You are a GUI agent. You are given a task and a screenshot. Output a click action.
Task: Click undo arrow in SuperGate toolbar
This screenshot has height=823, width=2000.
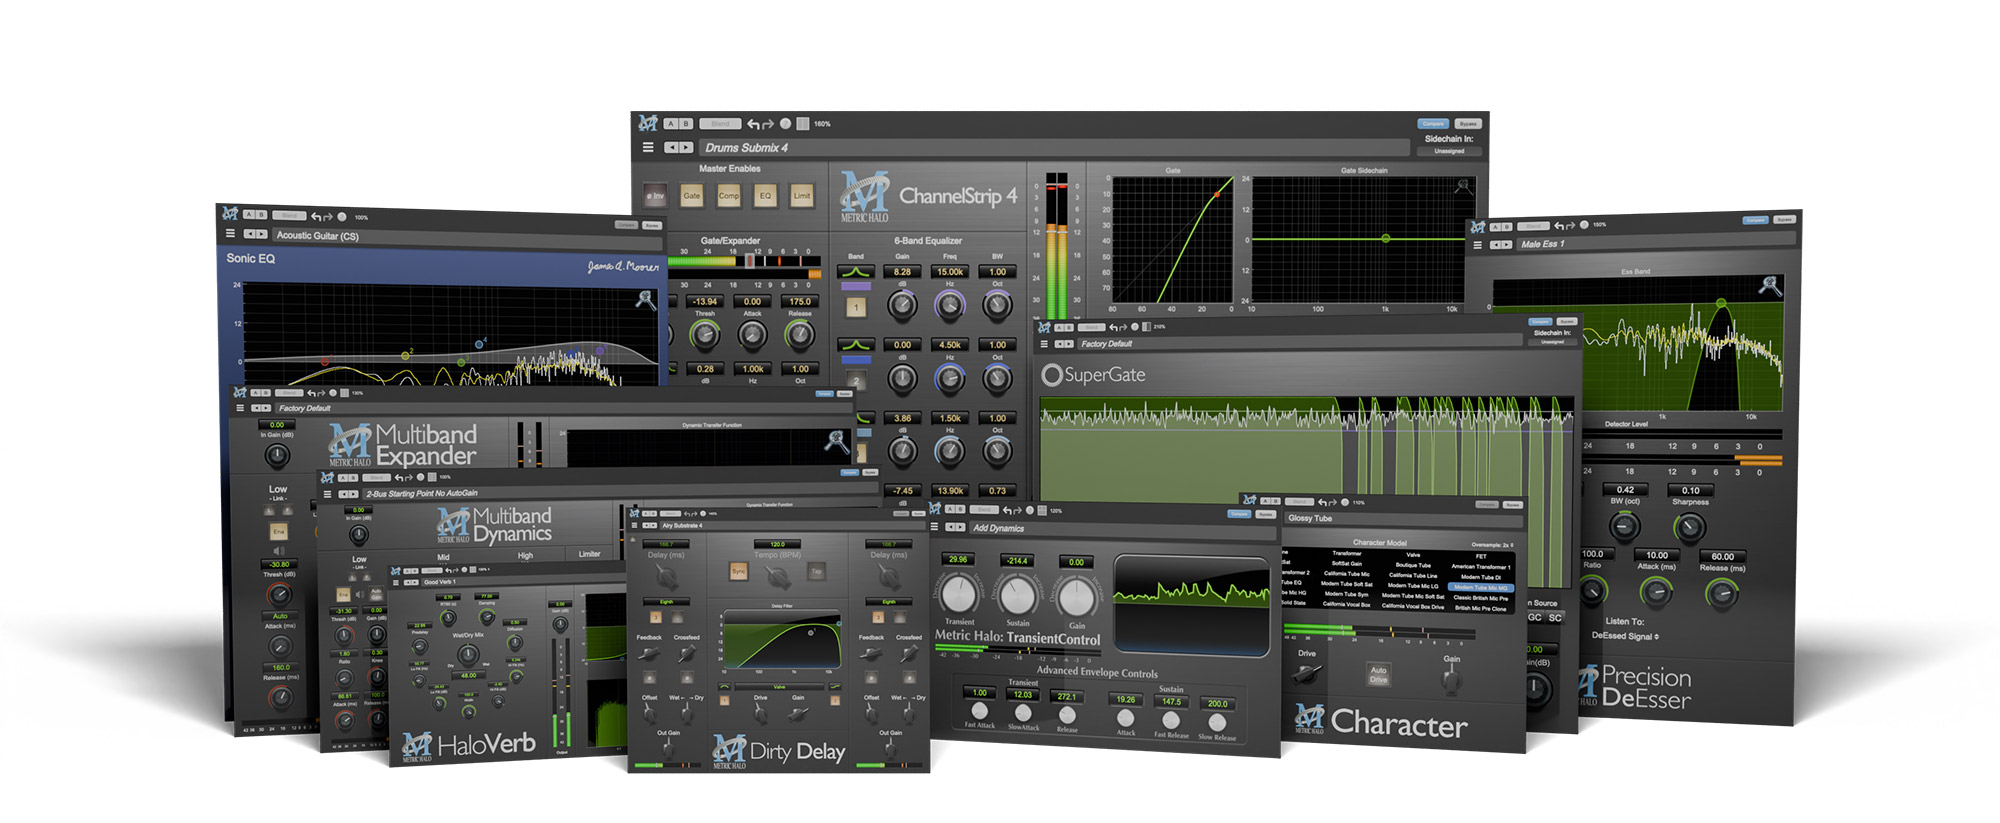click(1112, 327)
